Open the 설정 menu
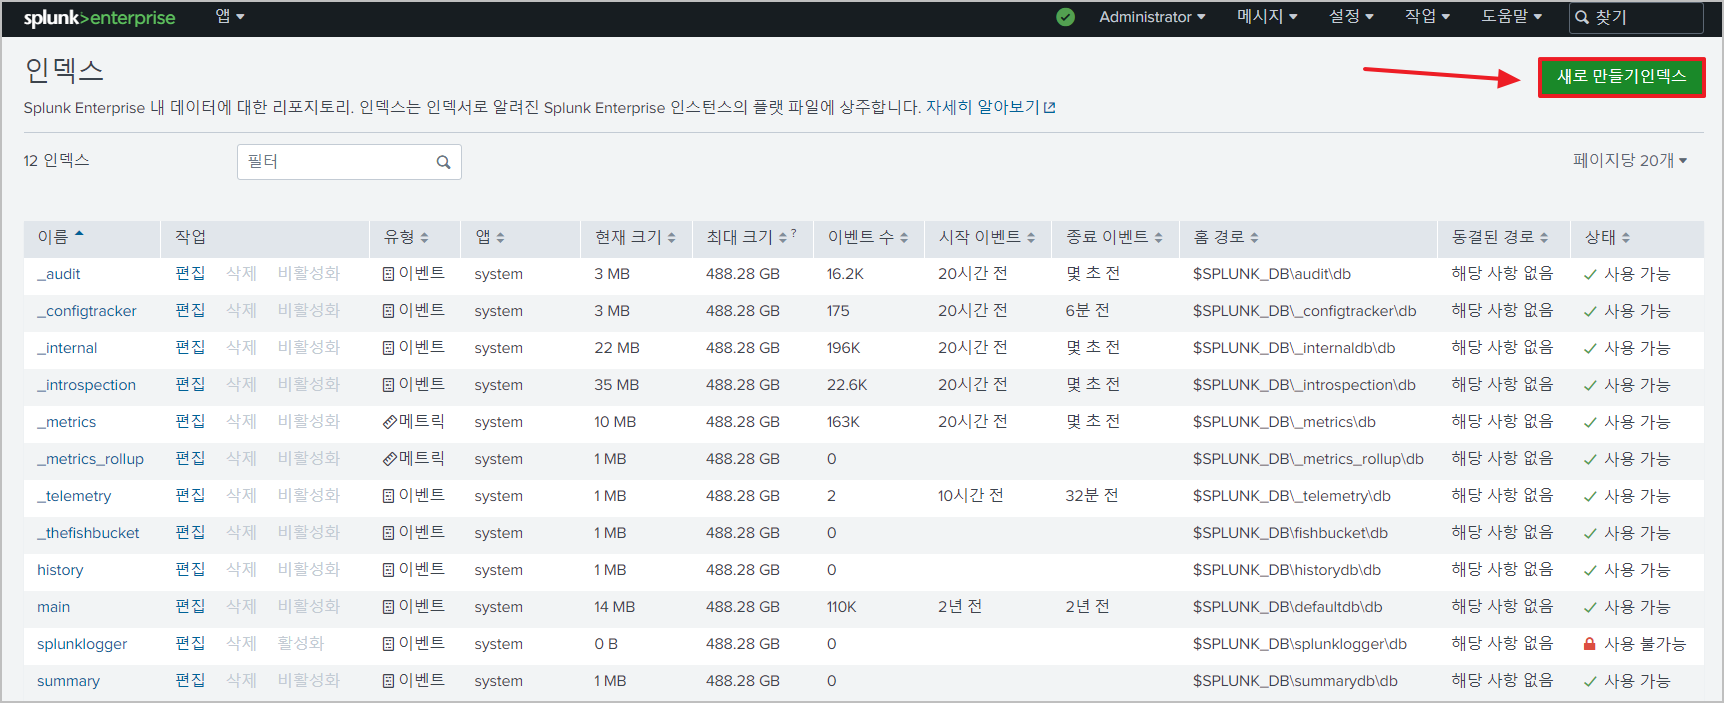Viewport: 1724px width, 703px height. click(x=1351, y=17)
